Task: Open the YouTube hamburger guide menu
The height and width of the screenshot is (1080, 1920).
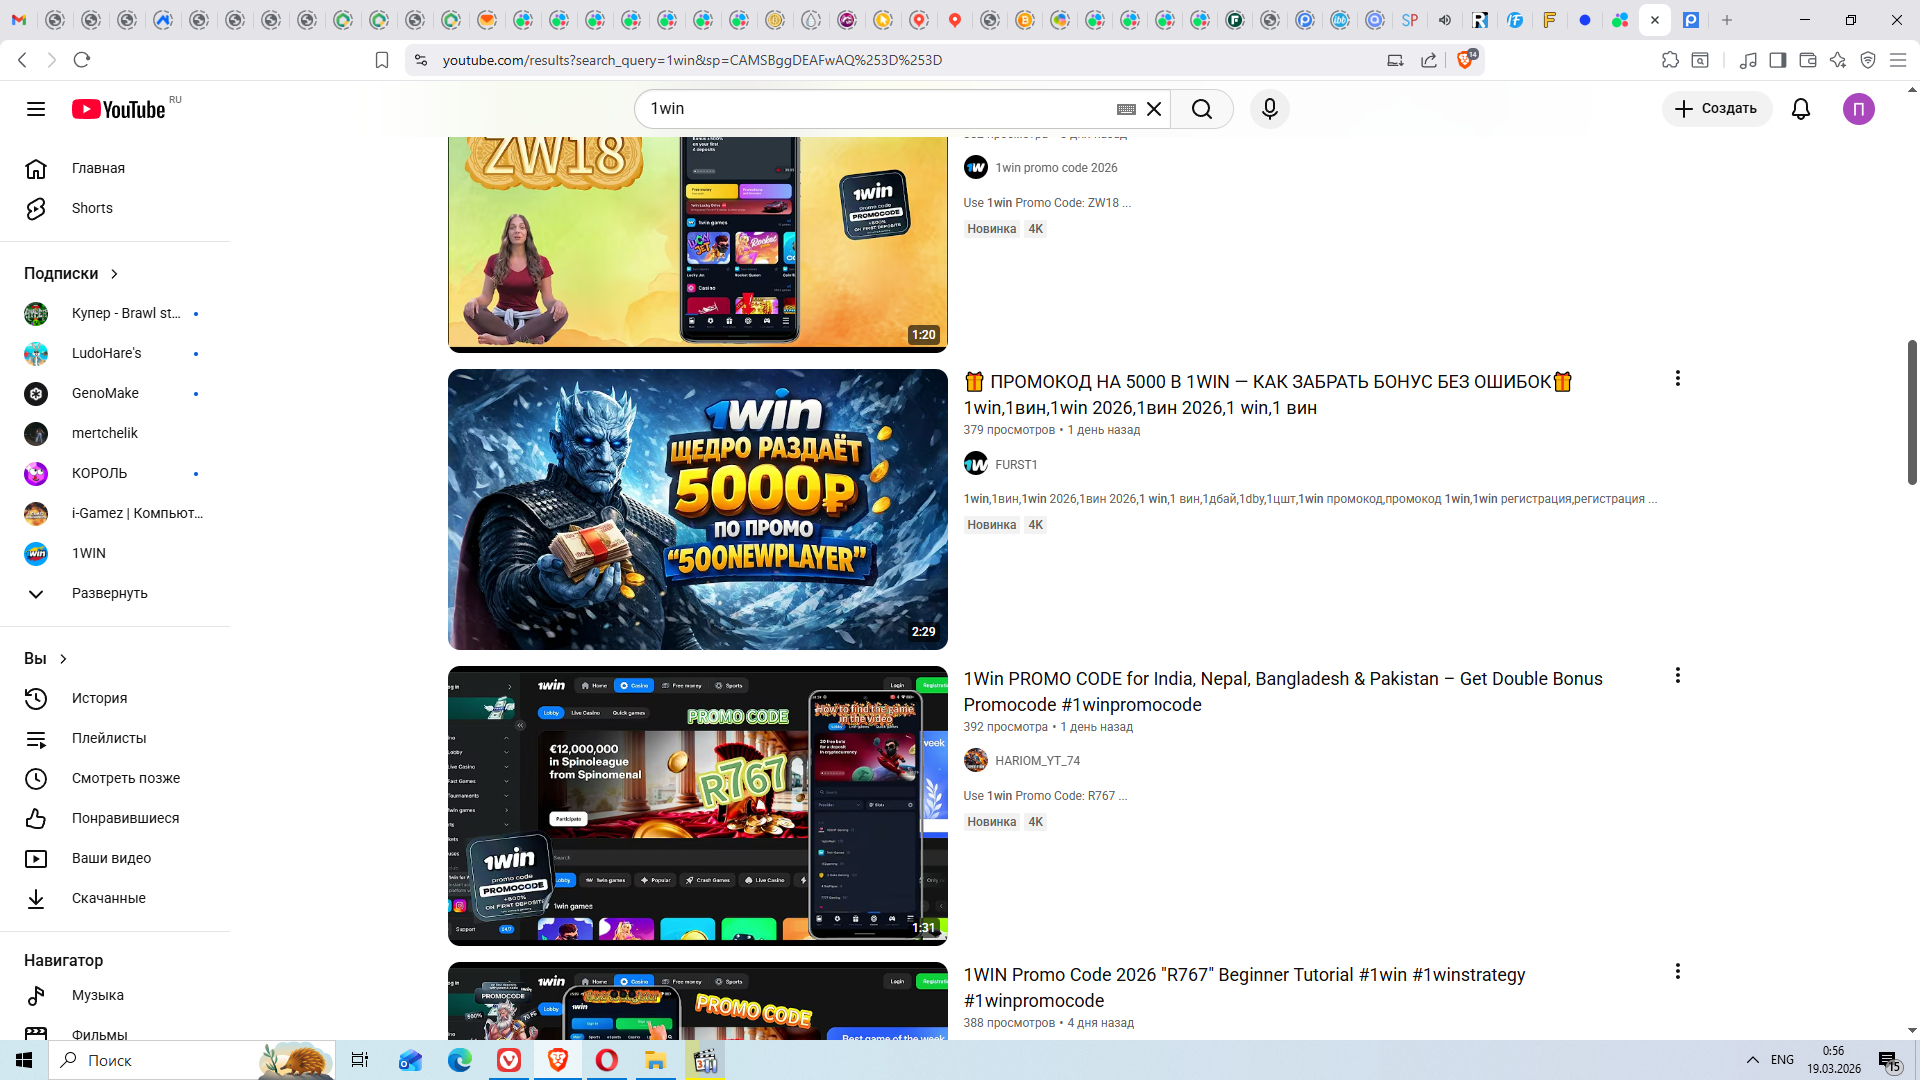Action: pos(36,109)
